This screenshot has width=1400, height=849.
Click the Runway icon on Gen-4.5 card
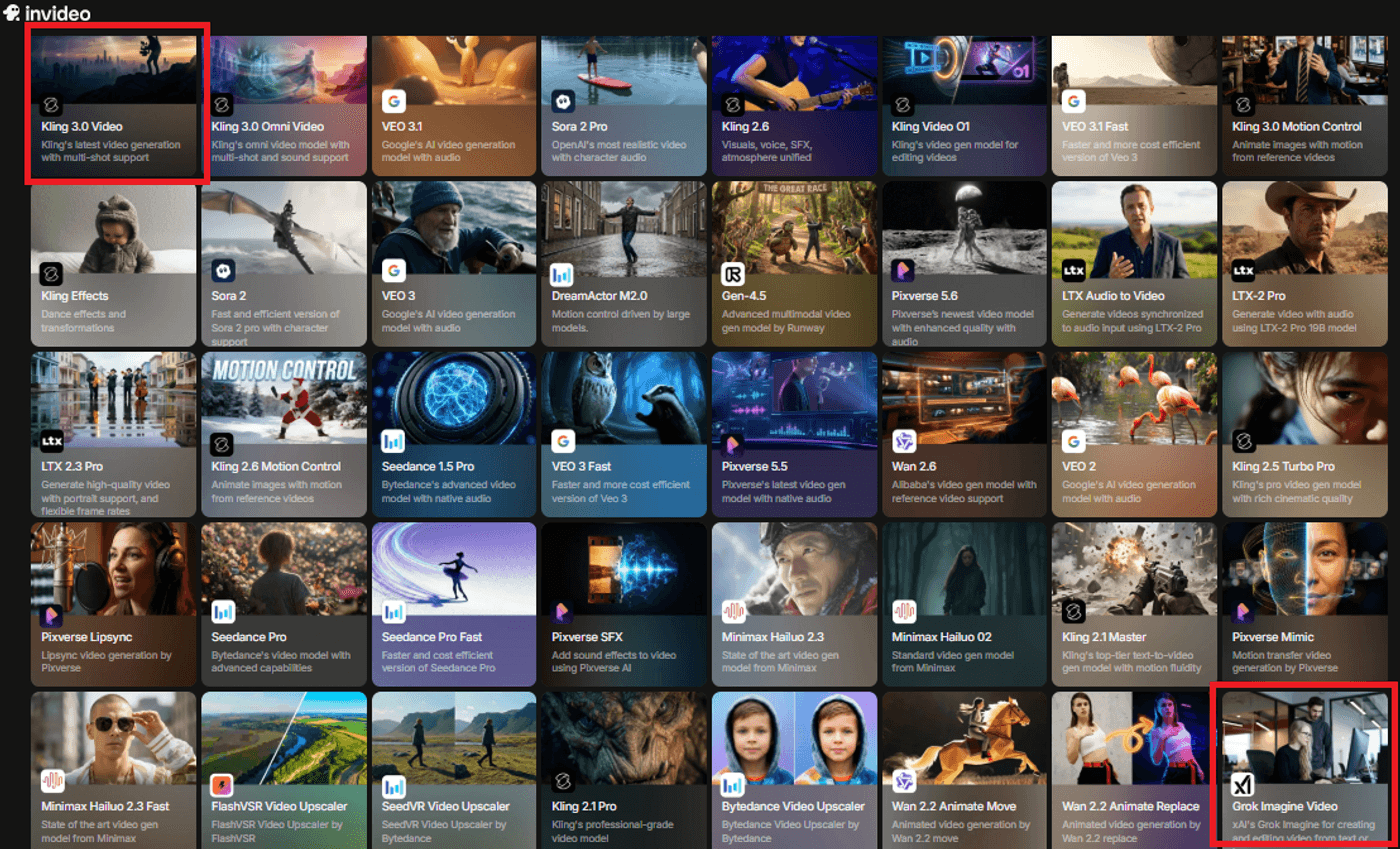pyautogui.click(x=733, y=273)
